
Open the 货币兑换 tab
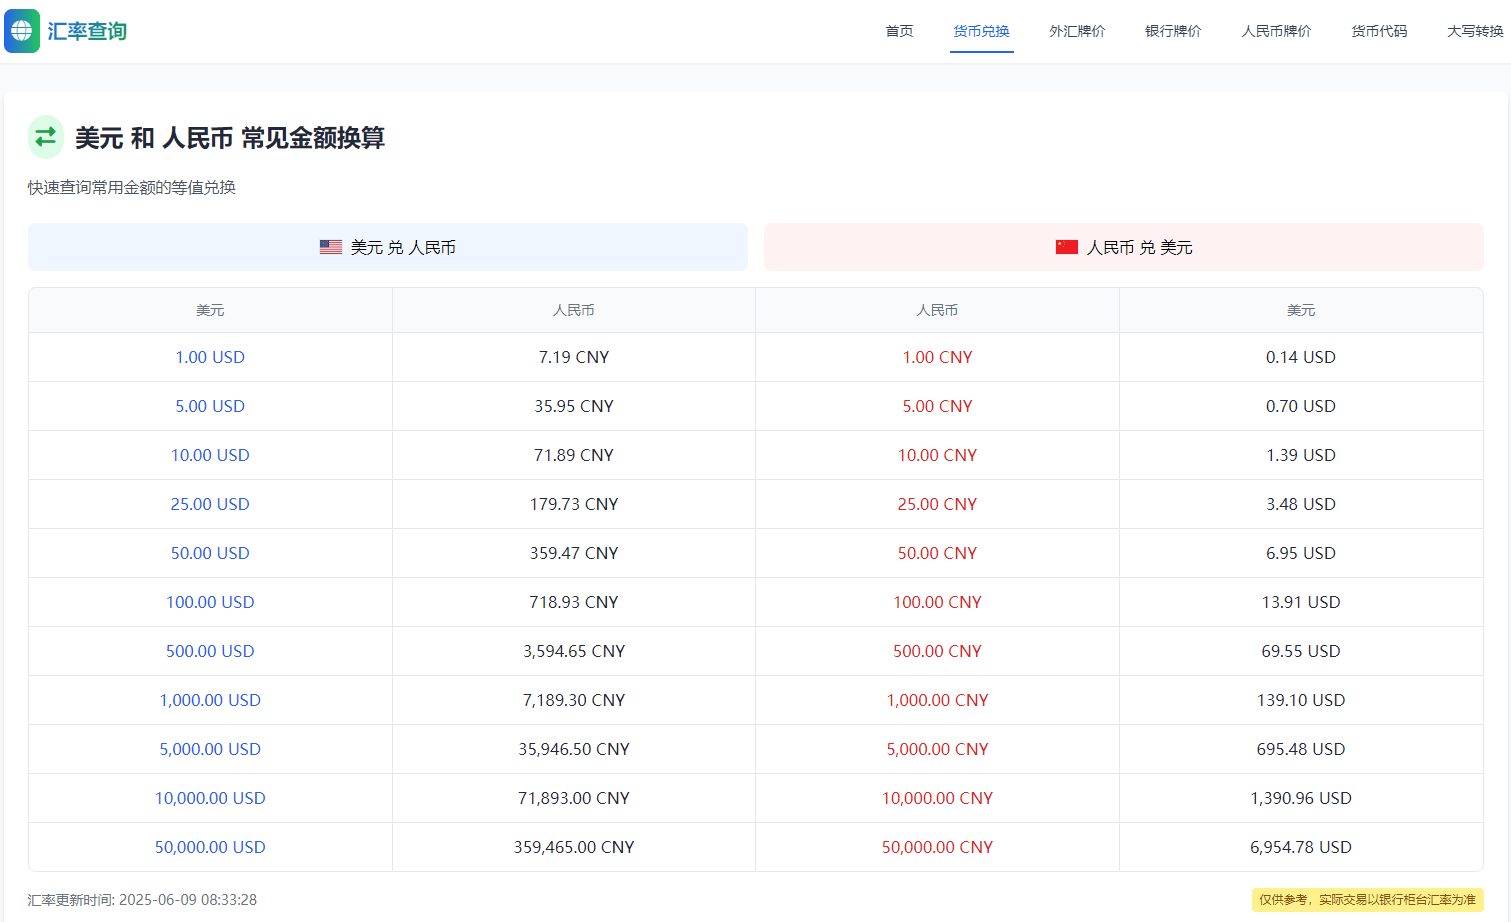click(x=981, y=31)
